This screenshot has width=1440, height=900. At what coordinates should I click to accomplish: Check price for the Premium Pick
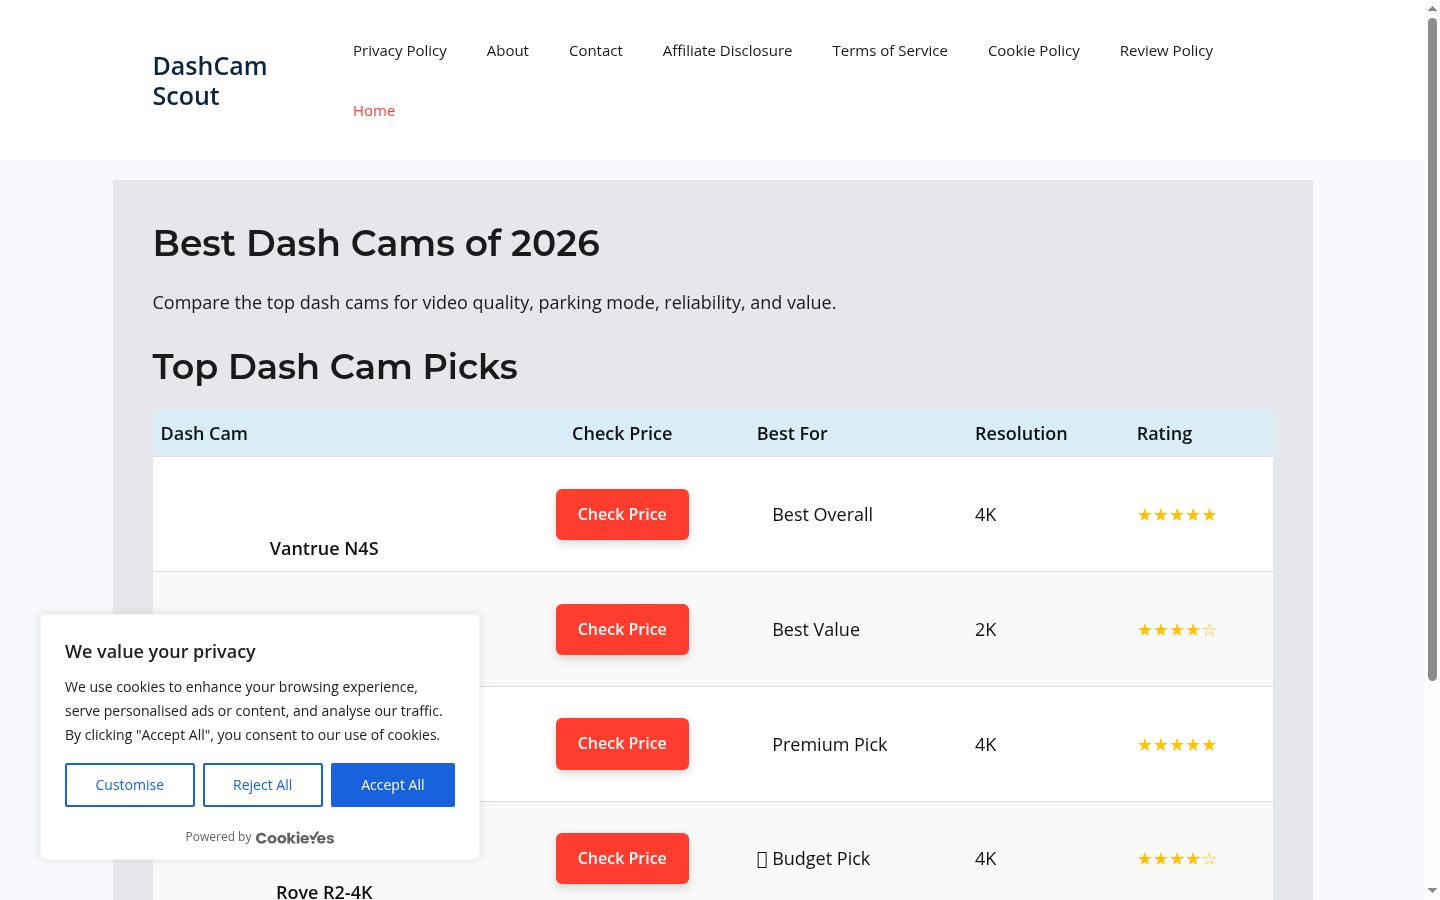tap(622, 744)
